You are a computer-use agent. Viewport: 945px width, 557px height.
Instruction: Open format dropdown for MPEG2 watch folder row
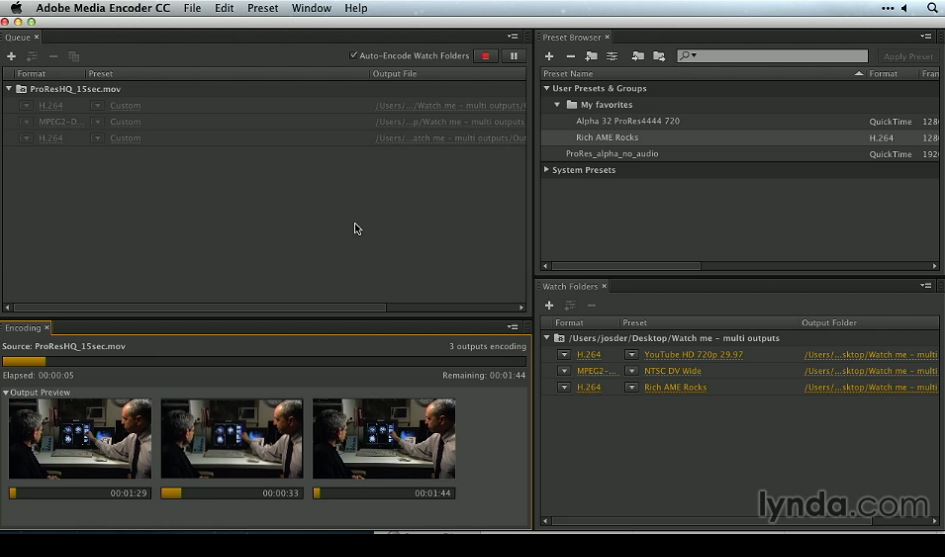click(x=564, y=371)
